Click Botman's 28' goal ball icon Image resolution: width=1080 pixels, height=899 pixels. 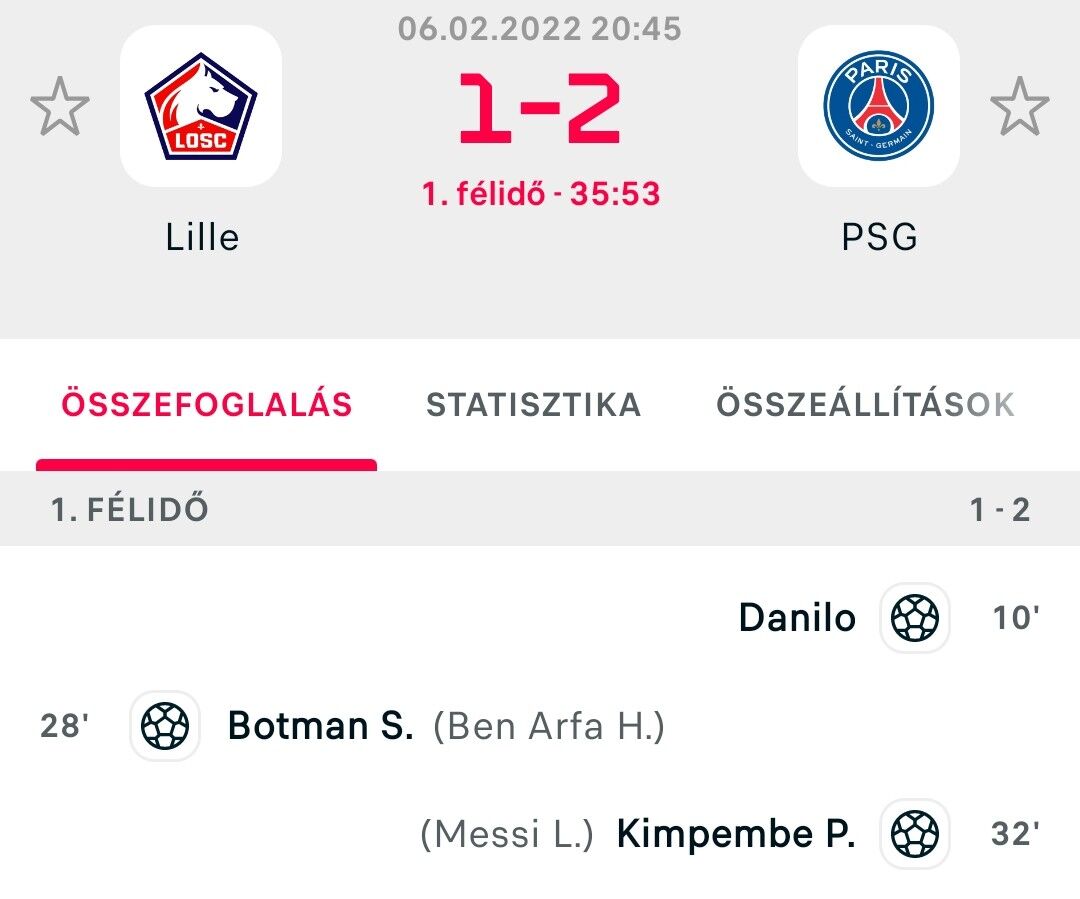(x=165, y=726)
